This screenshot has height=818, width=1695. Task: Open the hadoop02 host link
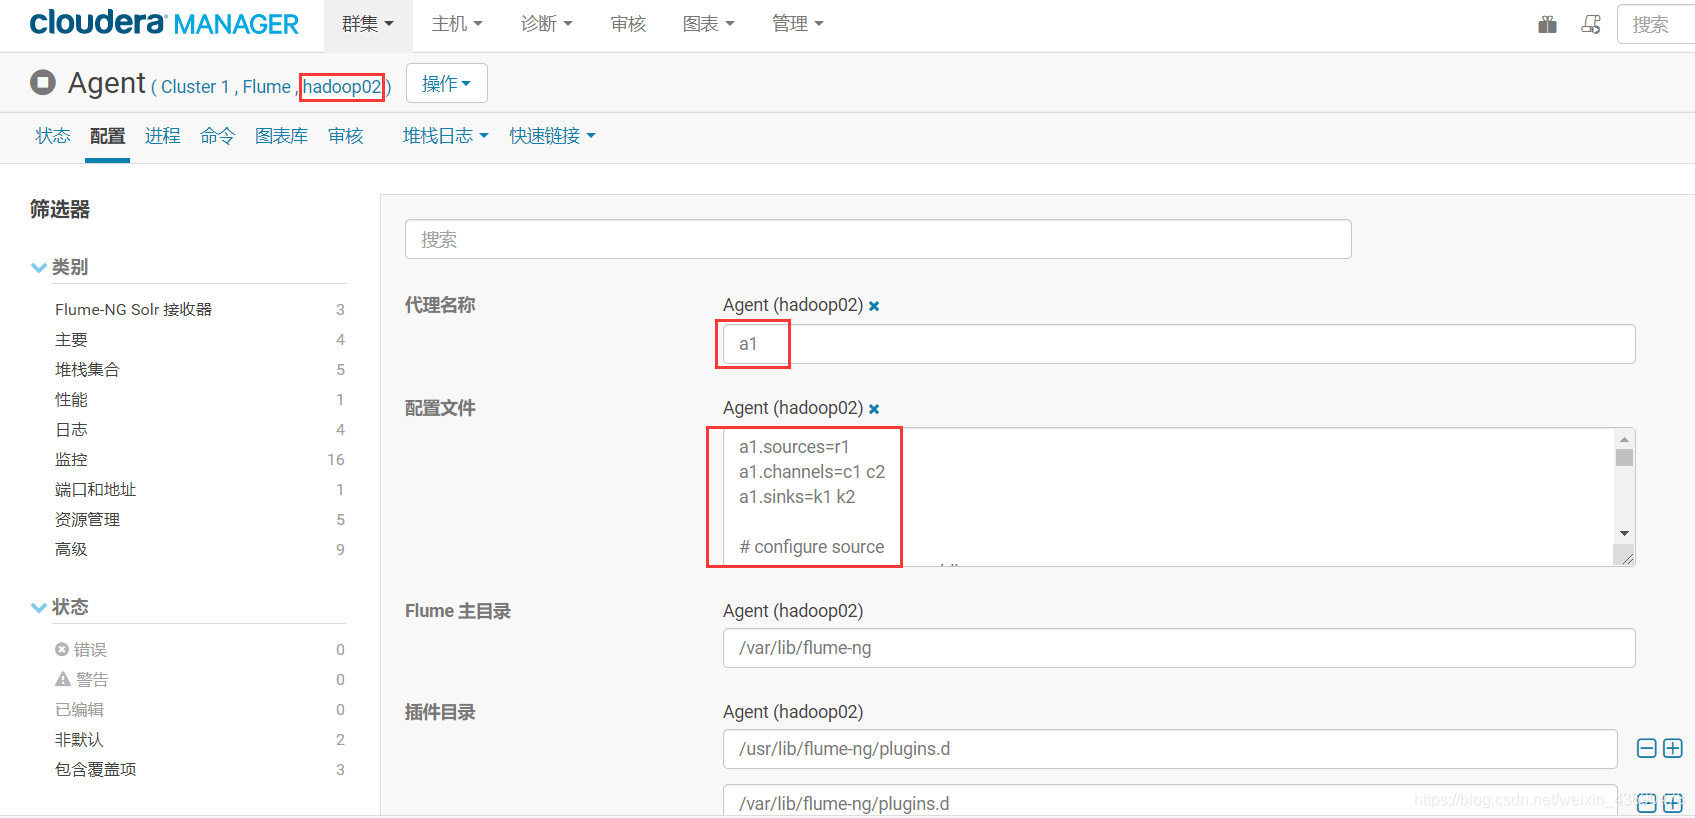[342, 87]
